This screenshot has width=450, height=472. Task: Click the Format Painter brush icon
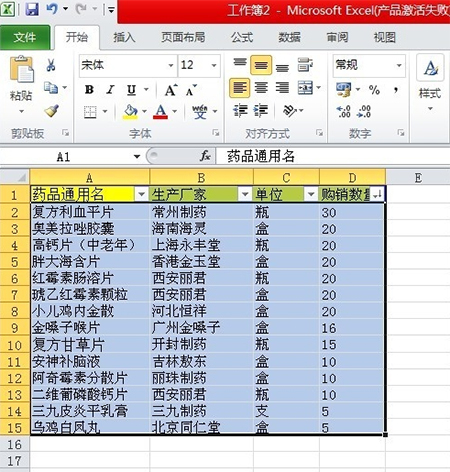[x=51, y=111]
